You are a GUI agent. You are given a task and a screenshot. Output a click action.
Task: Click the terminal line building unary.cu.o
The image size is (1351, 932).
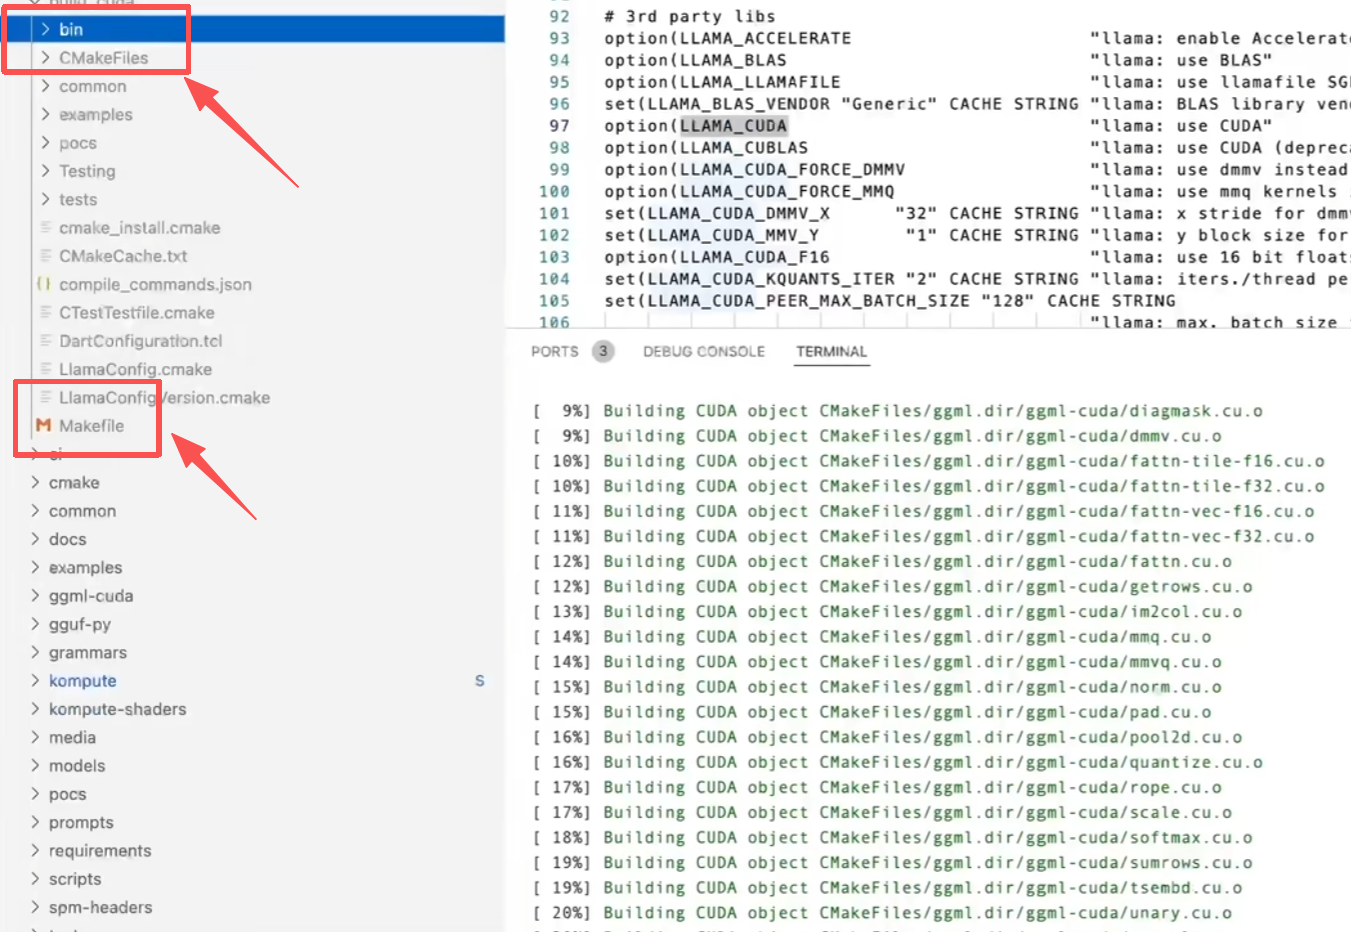883,913
